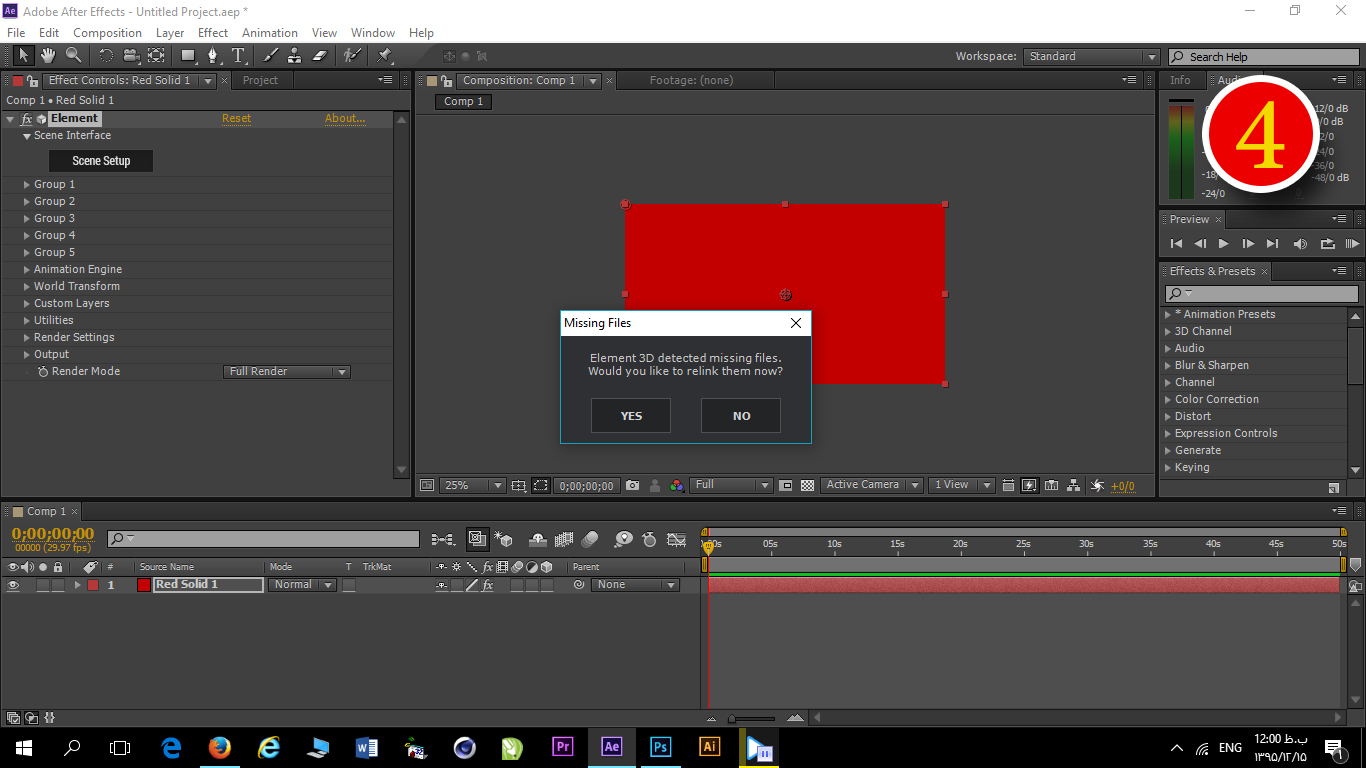Toggle the solo switch for Red Solid 1

click(x=43, y=585)
